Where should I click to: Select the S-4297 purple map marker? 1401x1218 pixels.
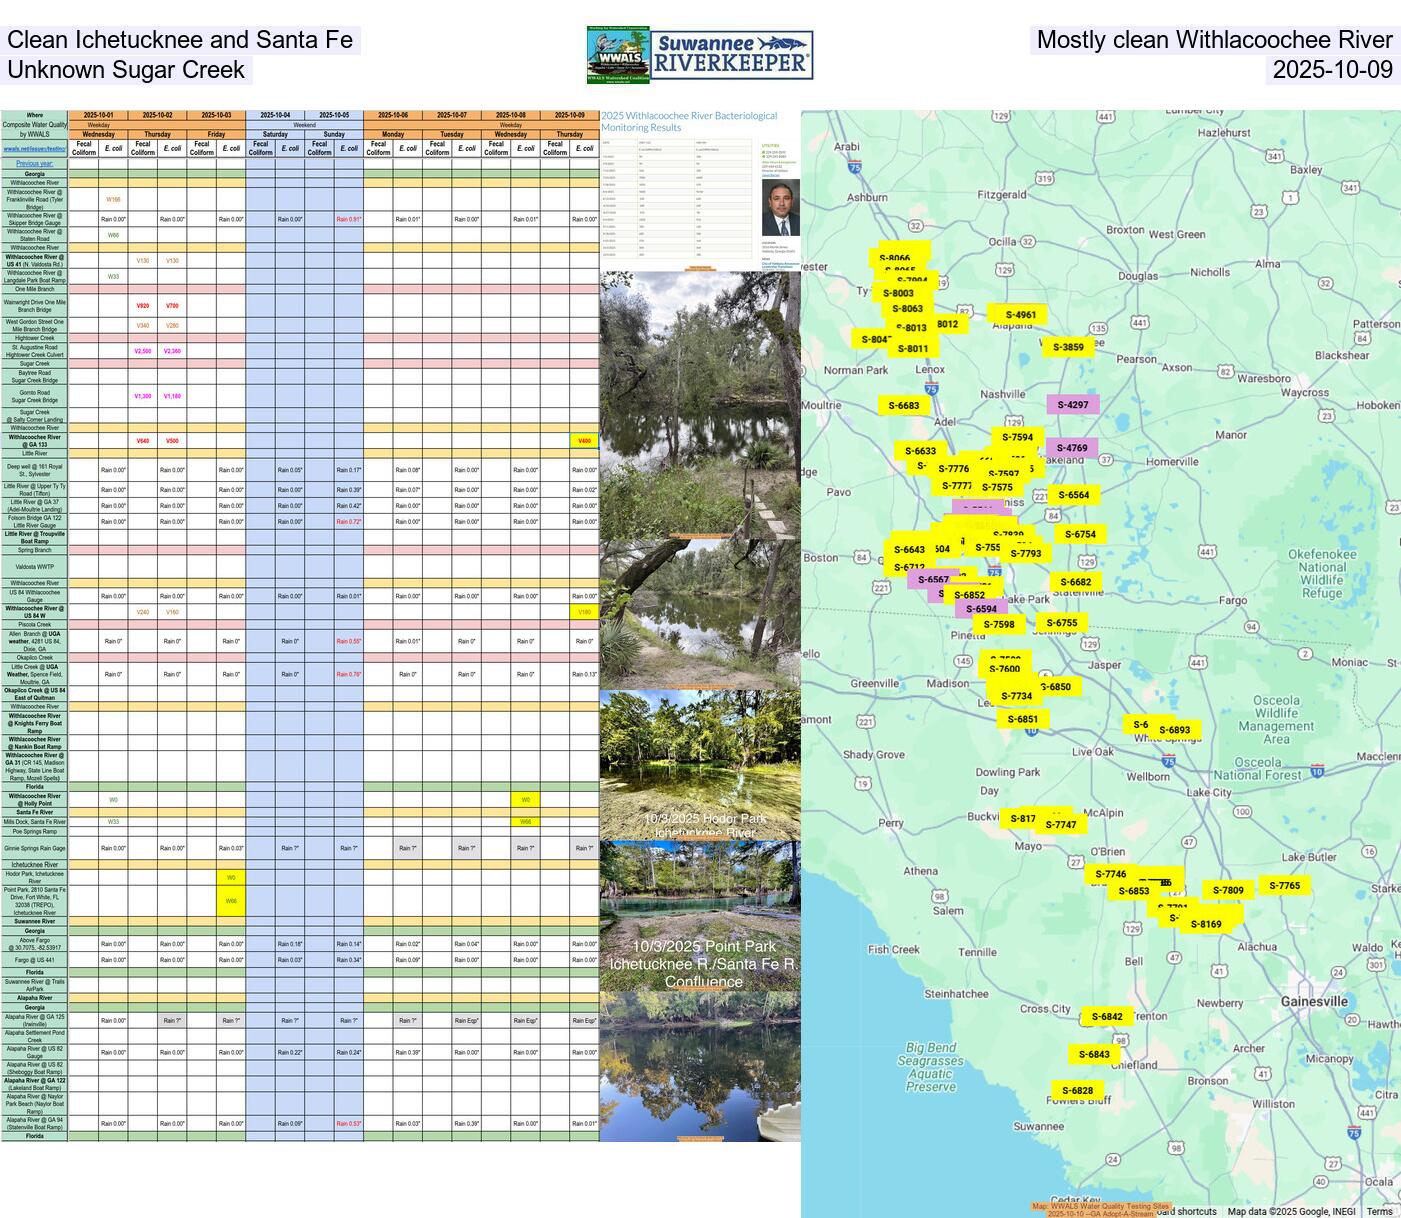click(1072, 405)
